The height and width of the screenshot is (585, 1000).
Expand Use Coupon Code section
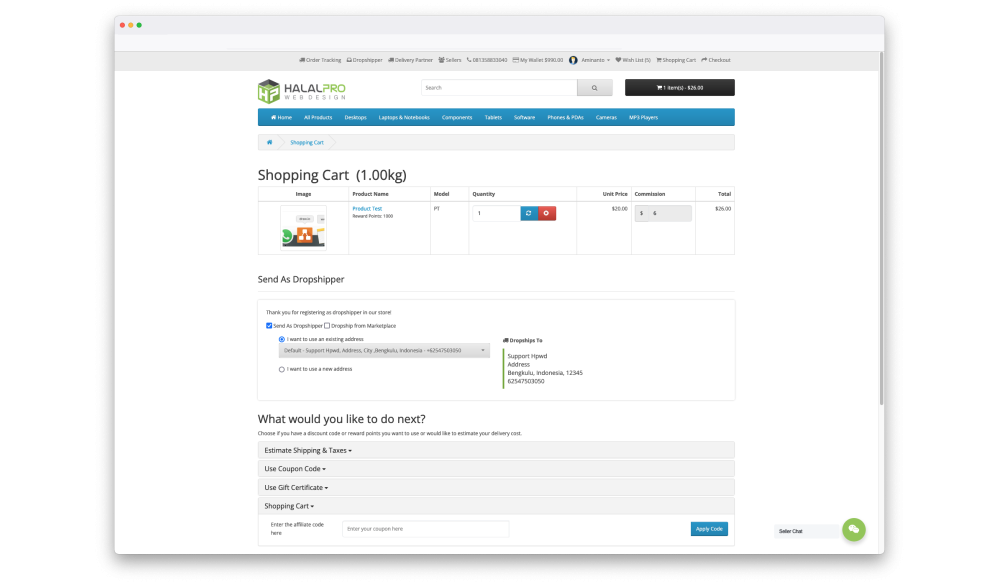(x=295, y=468)
